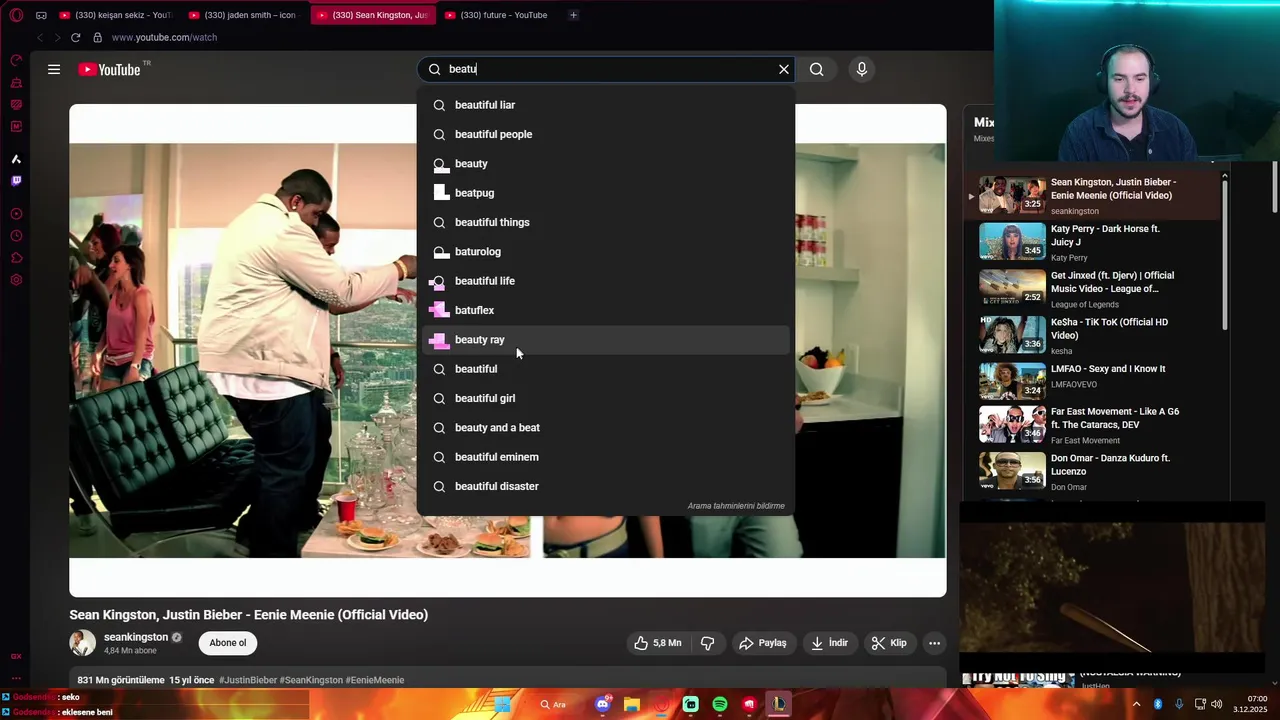
Task: Open File Explorer from the taskbar
Action: tap(632, 705)
